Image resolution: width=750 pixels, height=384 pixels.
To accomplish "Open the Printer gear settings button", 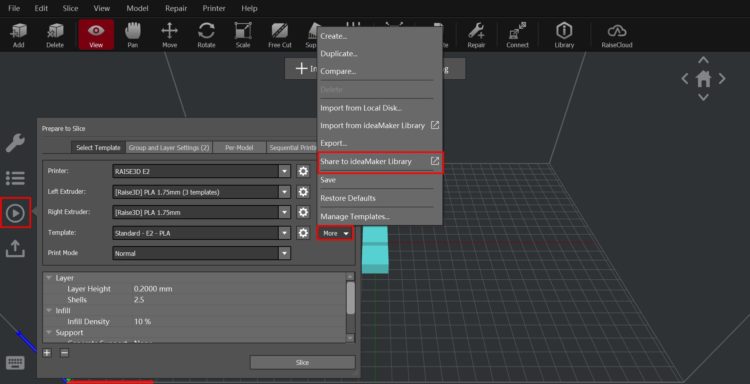I will tap(303, 171).
